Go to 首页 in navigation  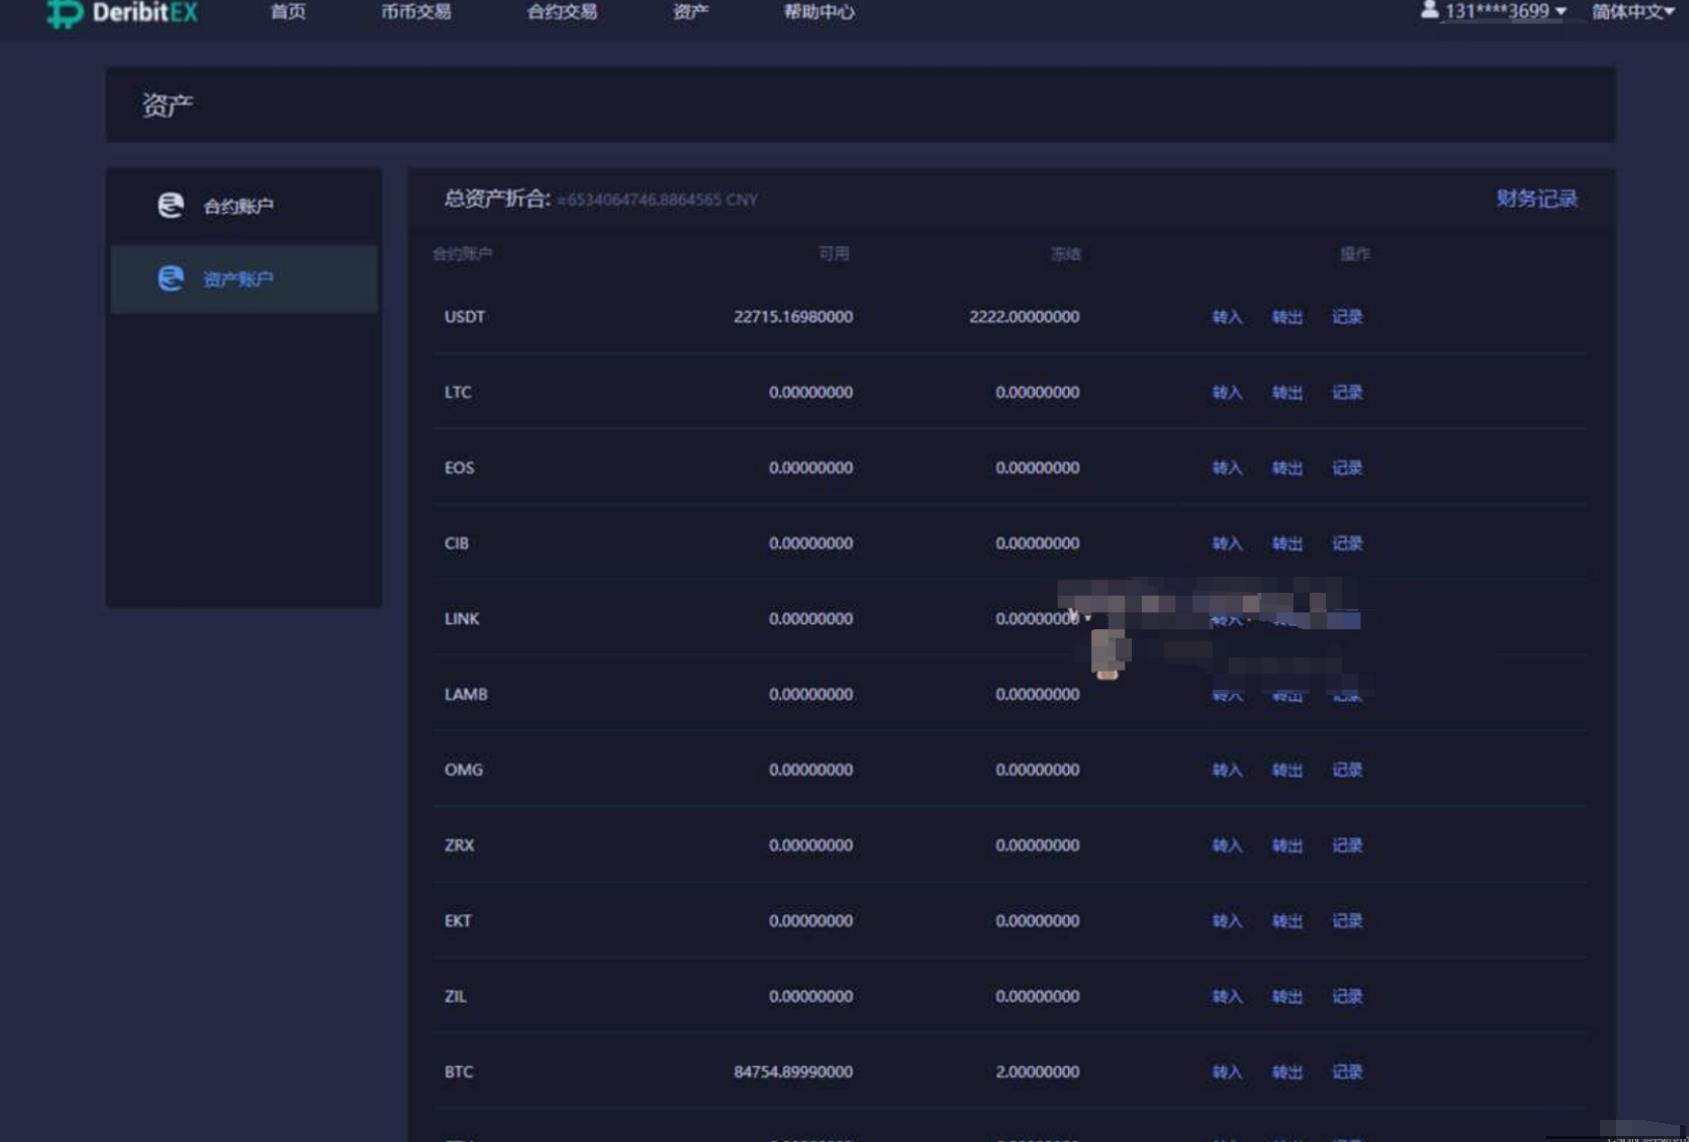coord(288,11)
